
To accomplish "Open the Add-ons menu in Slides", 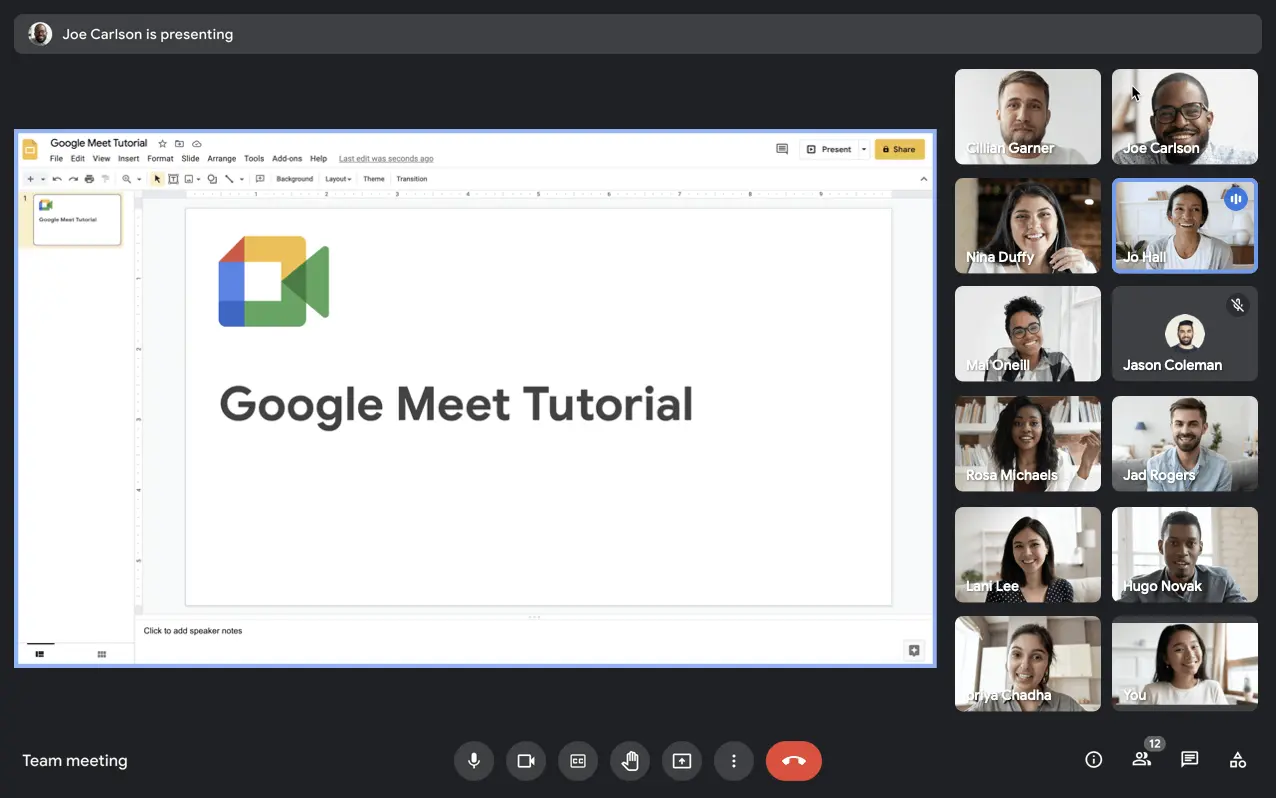I will 287,158.
